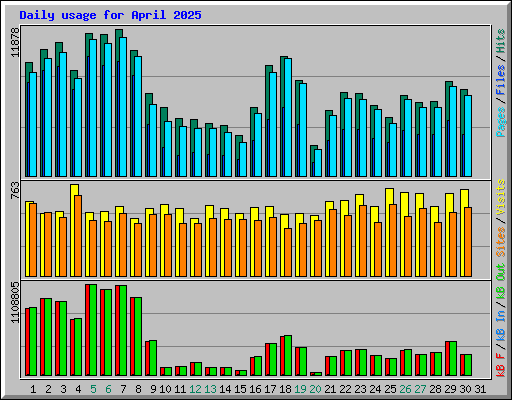
Task: Click day label 1 on the x-axis
Action: click(33, 389)
